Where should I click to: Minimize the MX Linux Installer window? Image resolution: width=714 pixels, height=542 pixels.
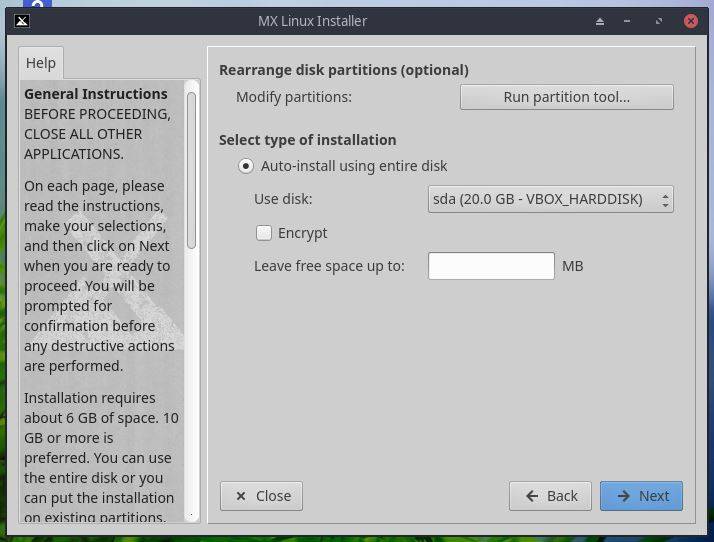627,21
